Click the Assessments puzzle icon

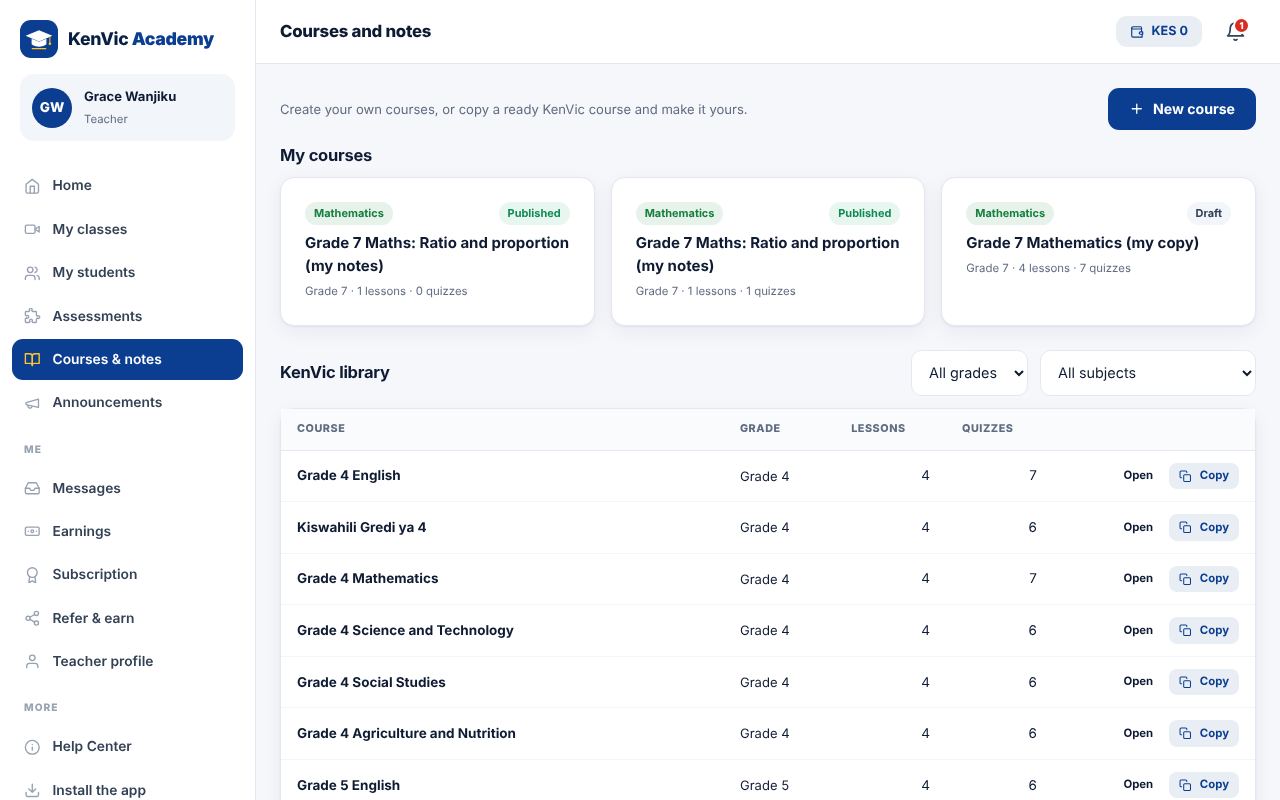[x=32, y=316]
